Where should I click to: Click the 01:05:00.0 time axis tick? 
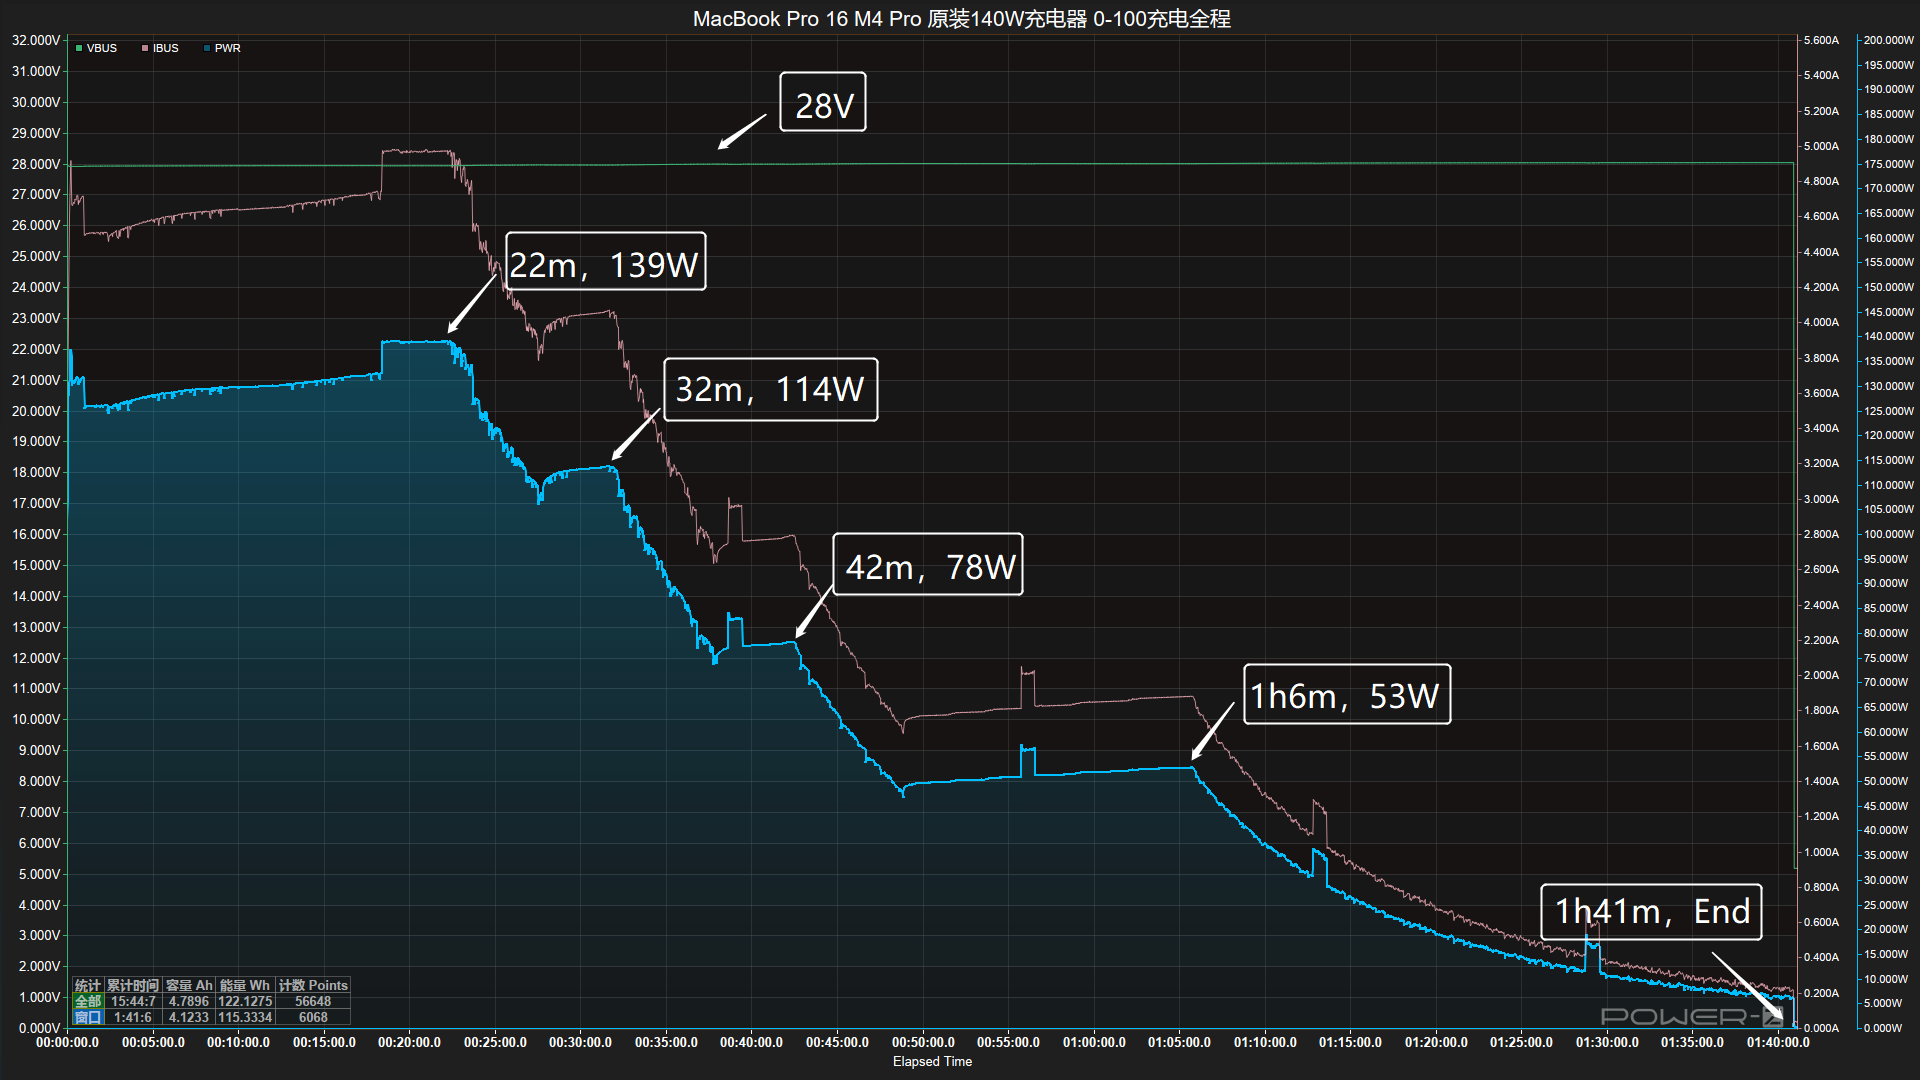tap(1179, 1042)
